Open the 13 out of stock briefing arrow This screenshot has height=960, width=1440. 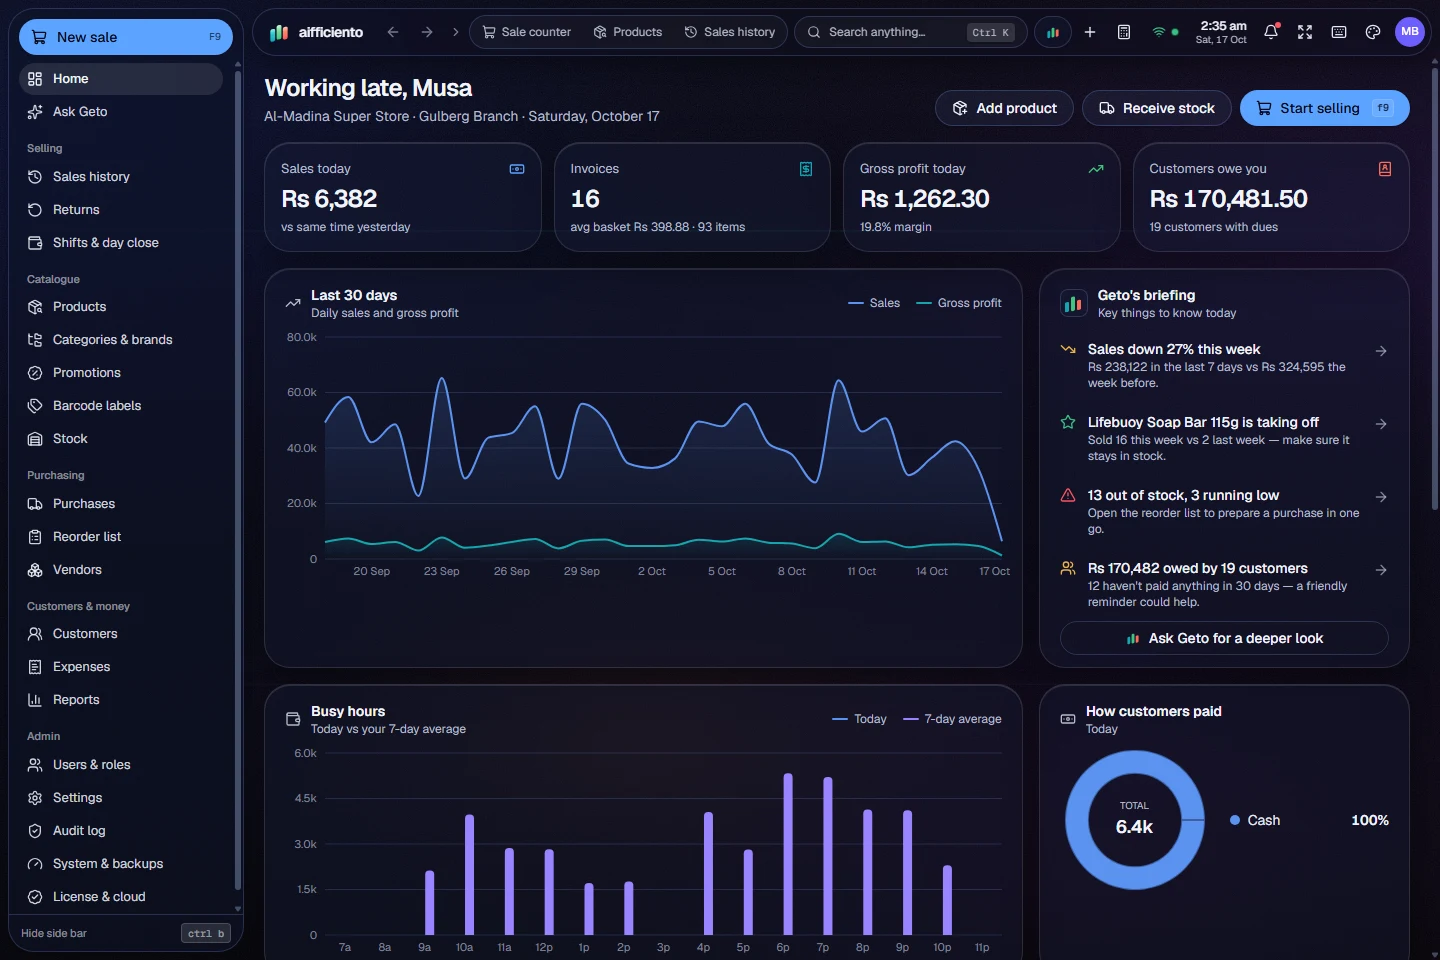tap(1381, 497)
